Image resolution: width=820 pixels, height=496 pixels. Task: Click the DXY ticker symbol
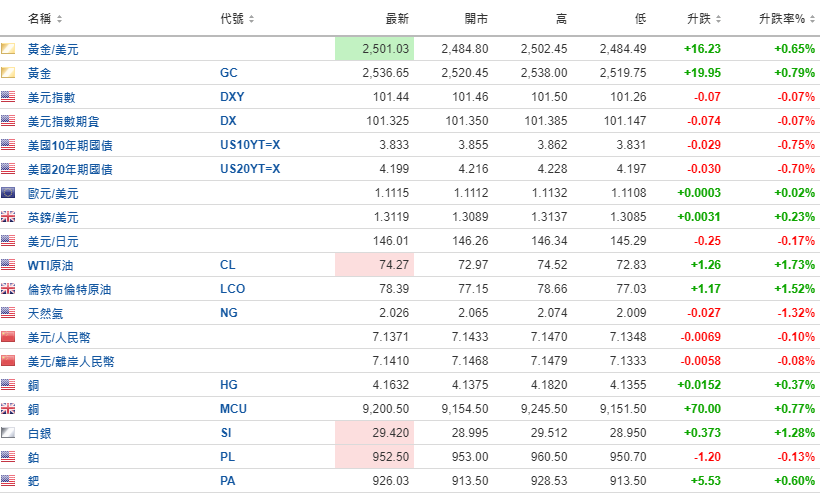tap(232, 97)
